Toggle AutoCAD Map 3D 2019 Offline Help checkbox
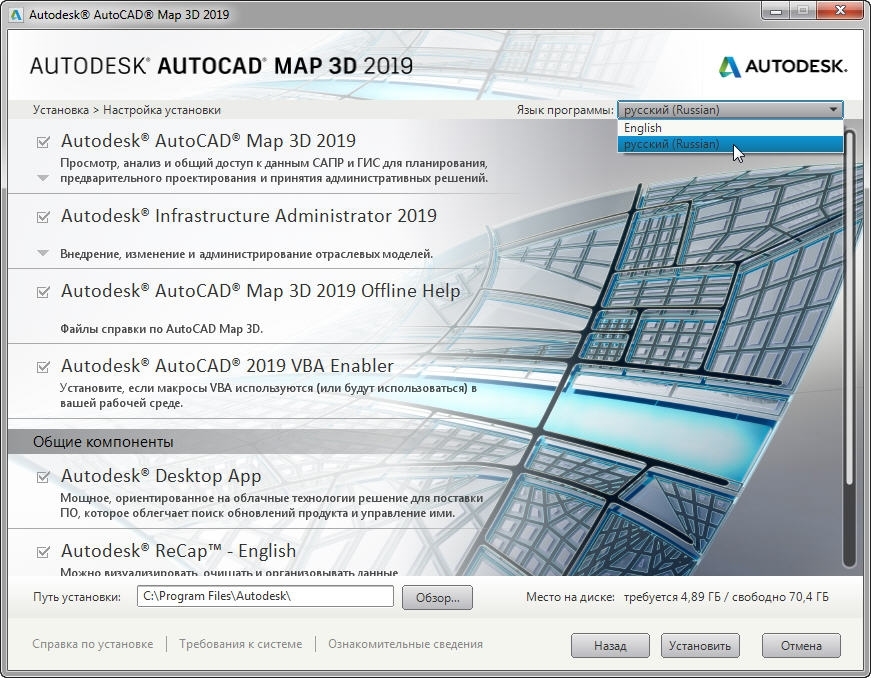The height and width of the screenshot is (678, 871). tap(43, 292)
